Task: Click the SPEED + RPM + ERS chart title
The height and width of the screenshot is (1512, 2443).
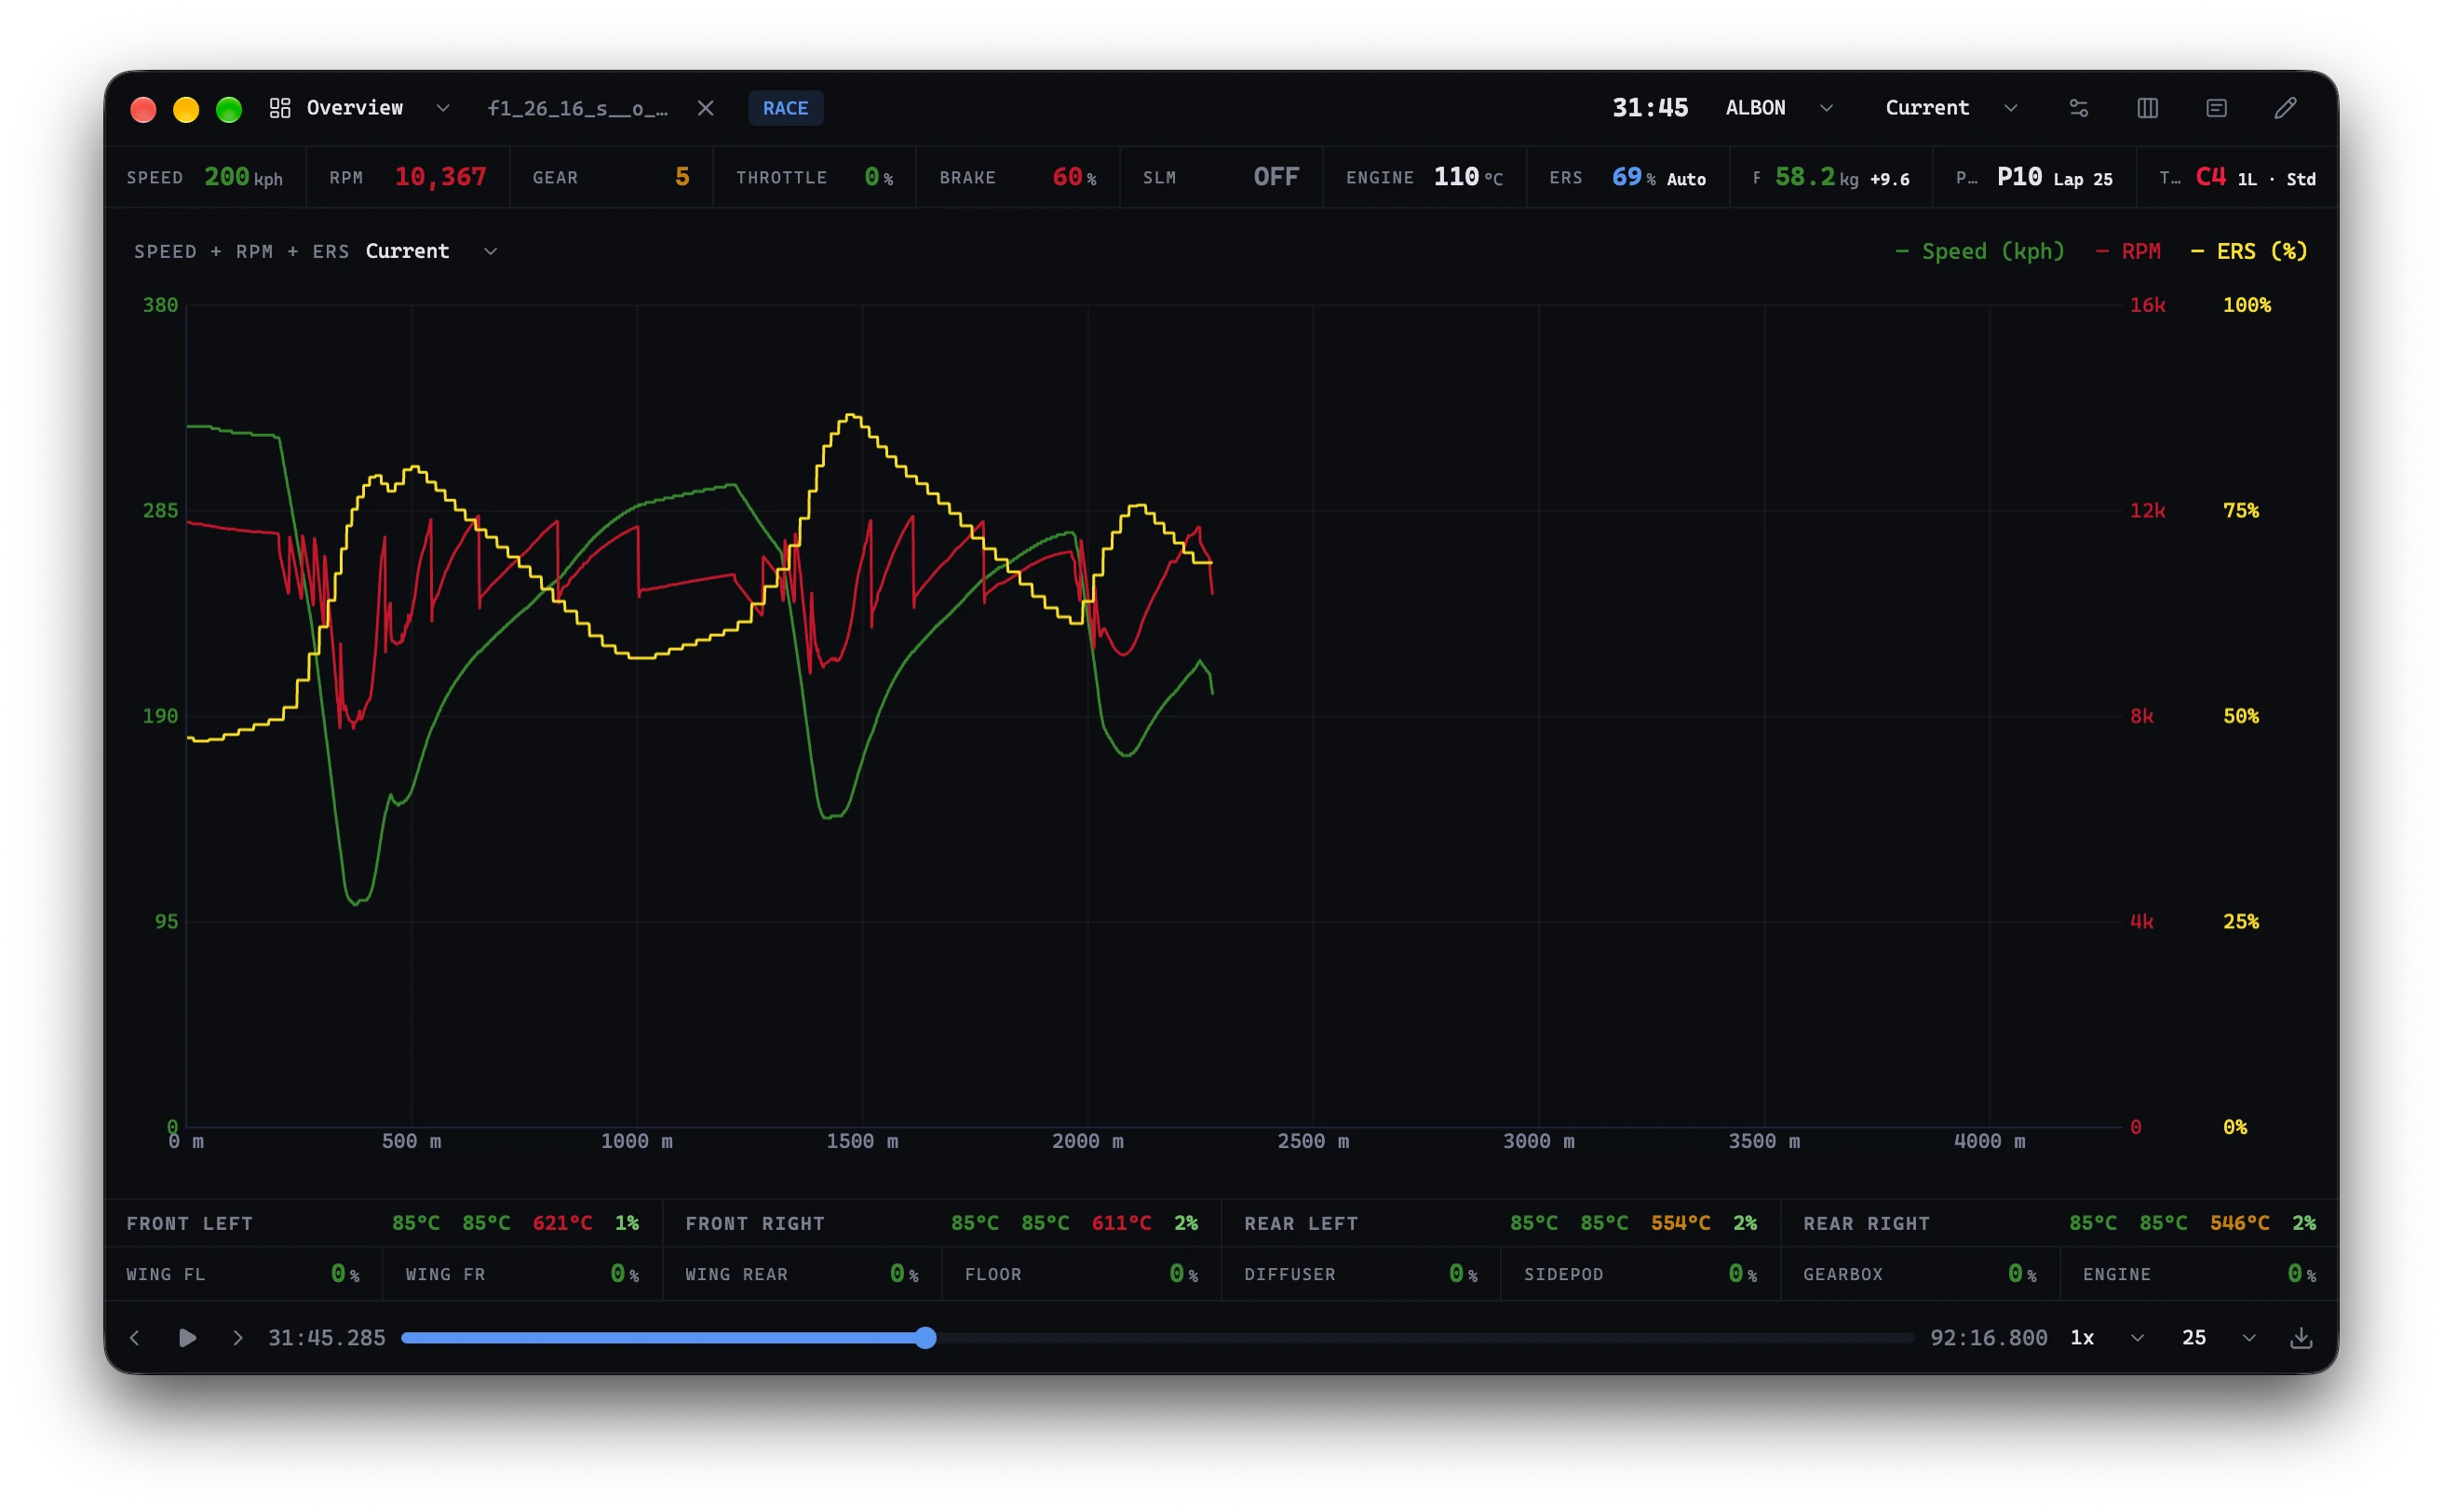Action: pyautogui.click(x=241, y=251)
